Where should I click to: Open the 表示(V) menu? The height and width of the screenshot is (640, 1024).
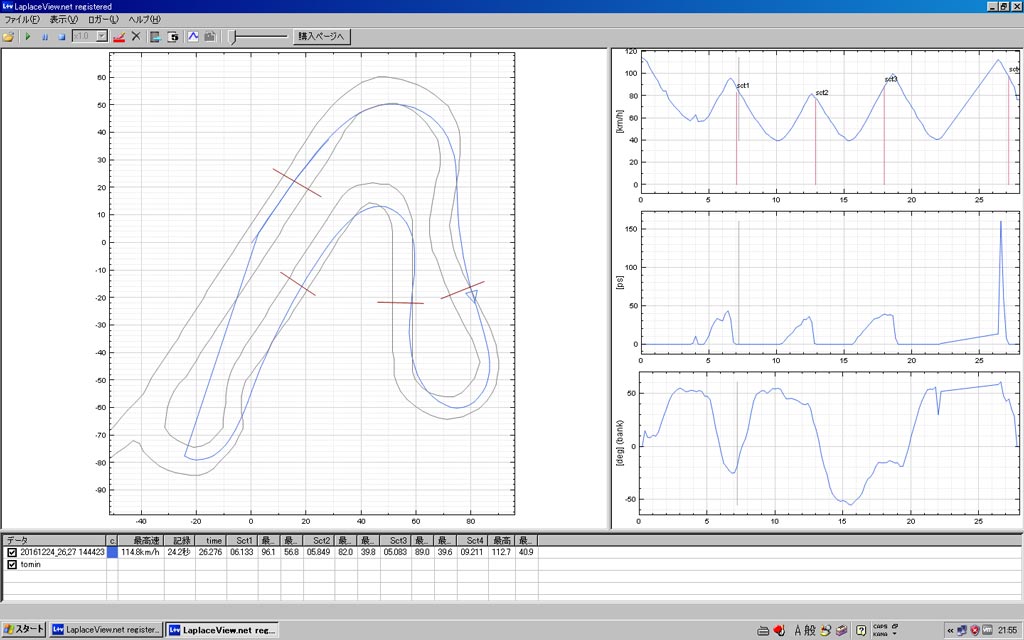(63, 20)
